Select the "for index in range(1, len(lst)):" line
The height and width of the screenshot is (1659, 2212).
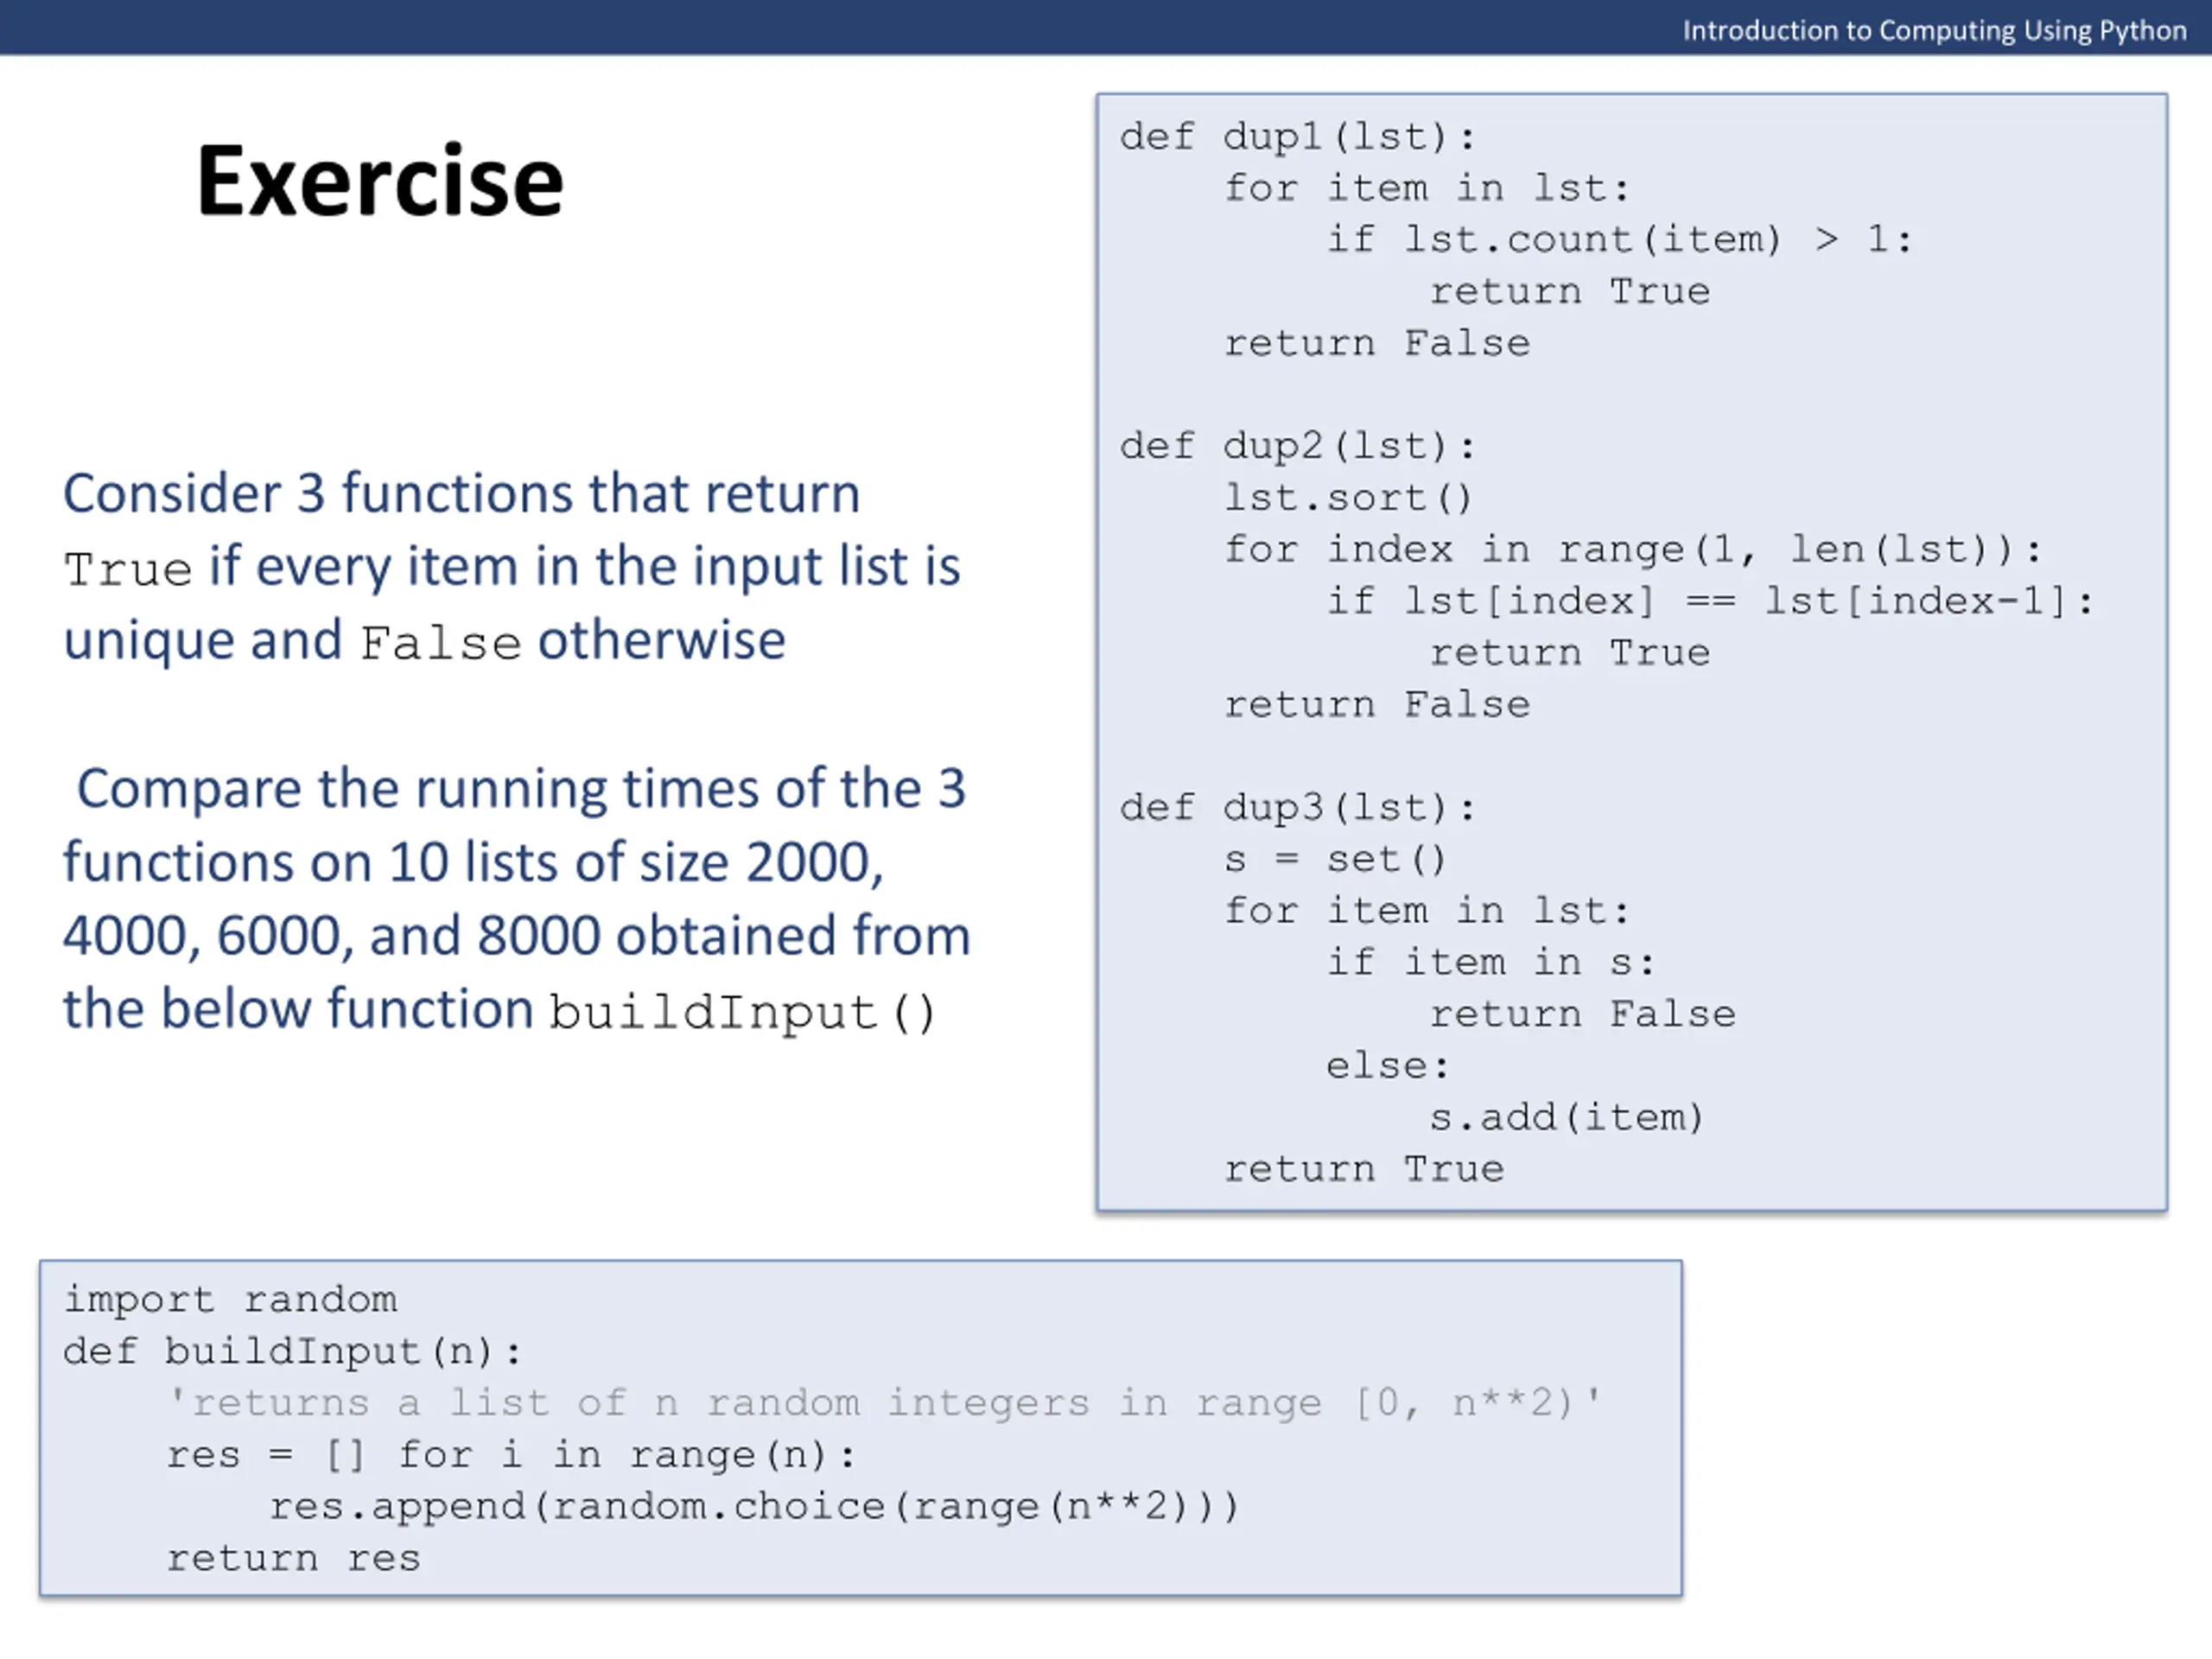pyautogui.click(x=1632, y=550)
